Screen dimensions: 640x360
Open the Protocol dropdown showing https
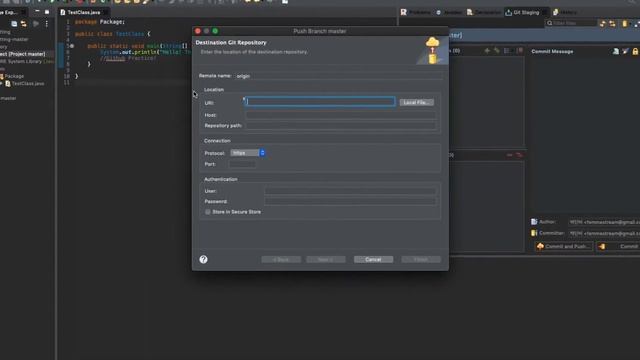coord(248,153)
